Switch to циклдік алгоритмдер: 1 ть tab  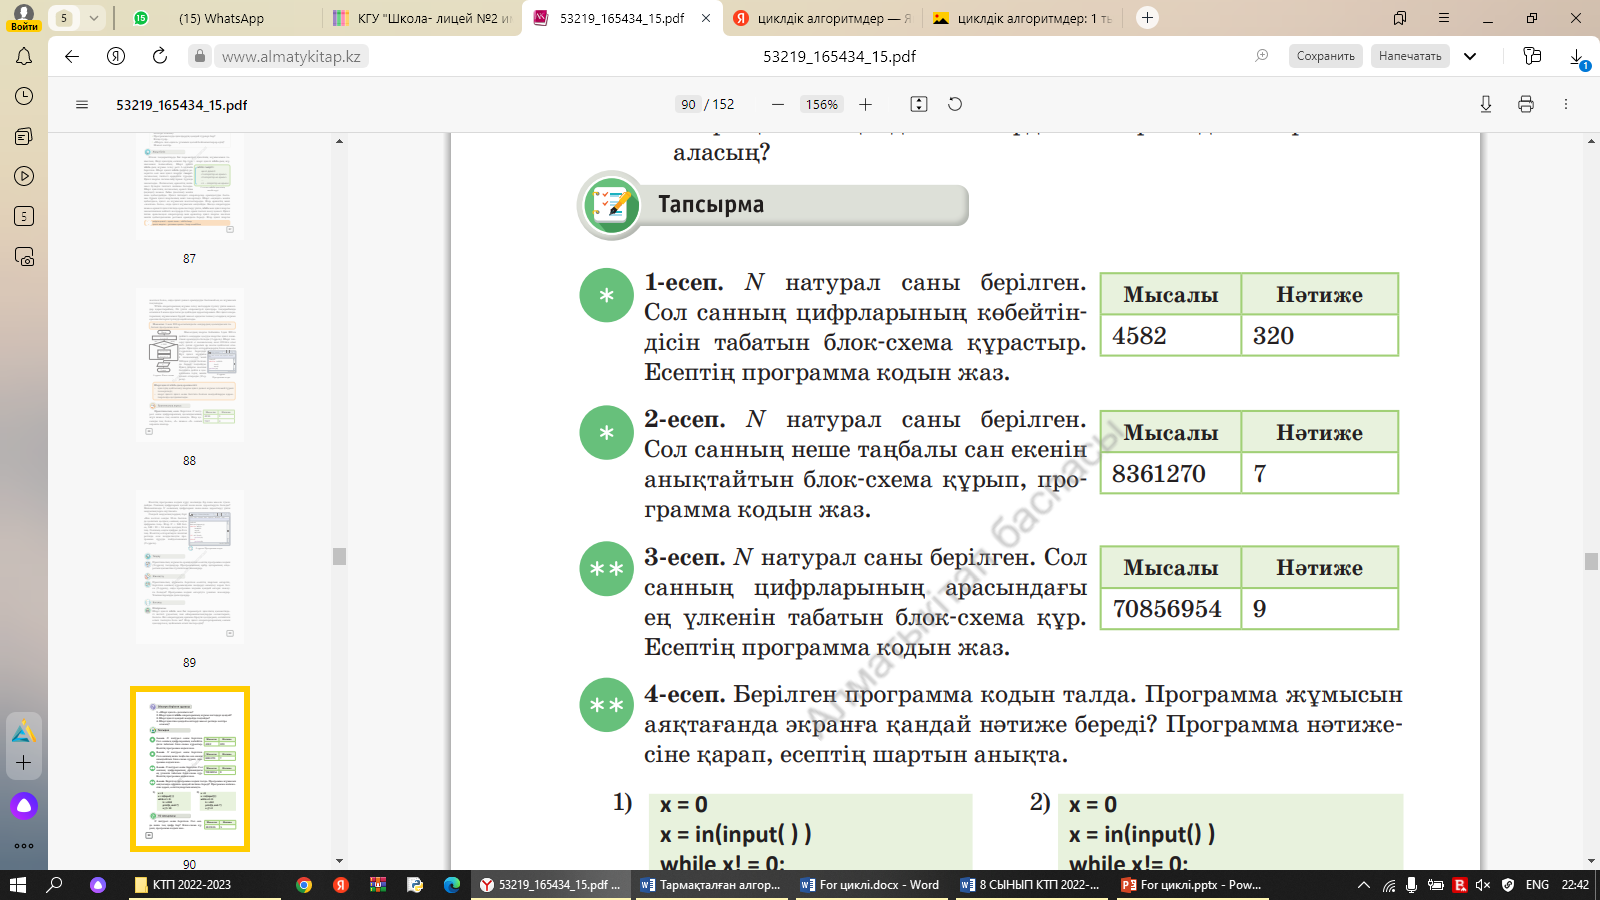point(1022,18)
